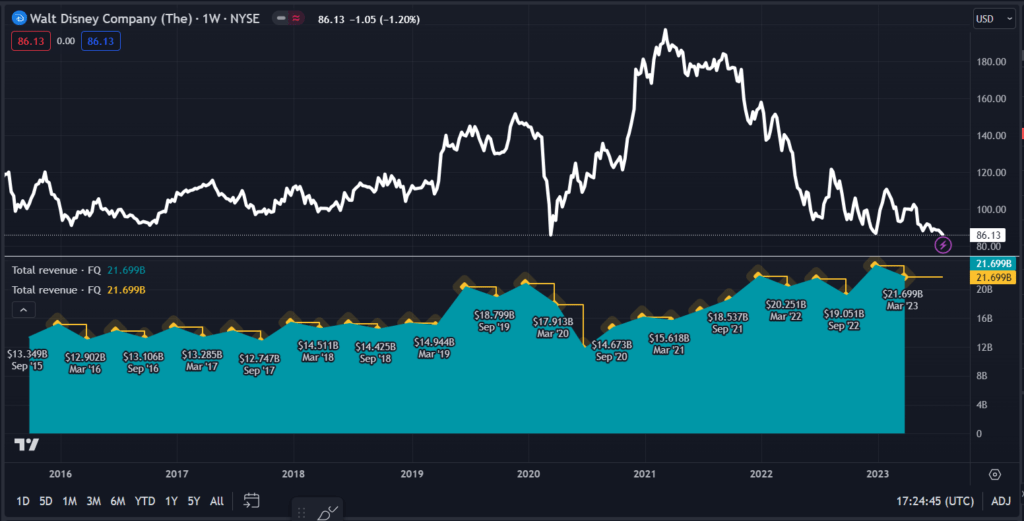Click the $14.511B Mar '18 data label
The width and height of the screenshot is (1024, 521).
318,351
